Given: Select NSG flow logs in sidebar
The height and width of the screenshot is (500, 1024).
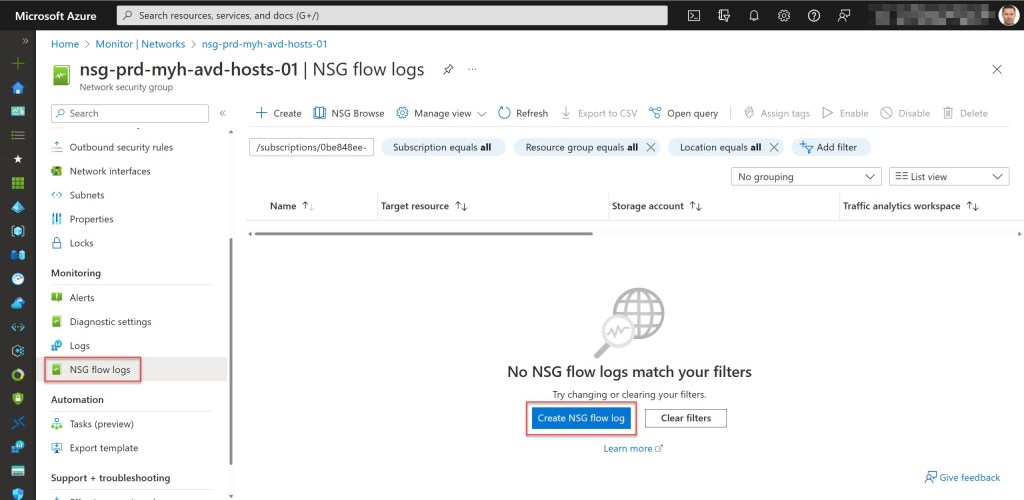Looking at the screenshot, I should pos(99,370).
